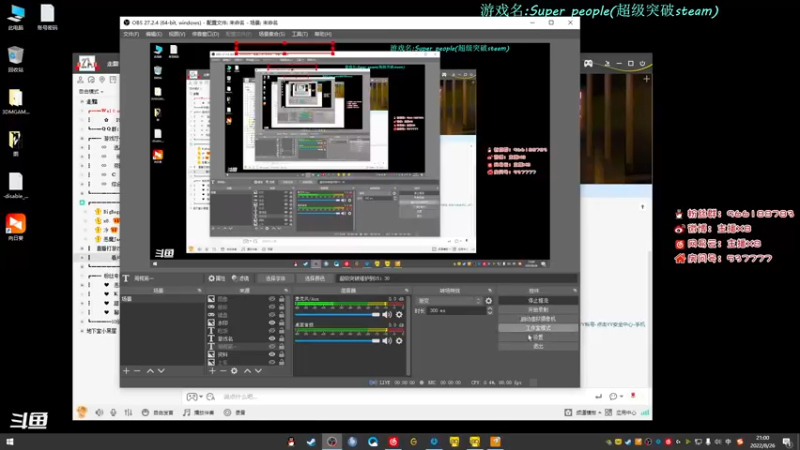Add a new scene with plus icon
Image resolution: width=800 pixels, height=450 pixels.
pyautogui.click(x=127, y=371)
